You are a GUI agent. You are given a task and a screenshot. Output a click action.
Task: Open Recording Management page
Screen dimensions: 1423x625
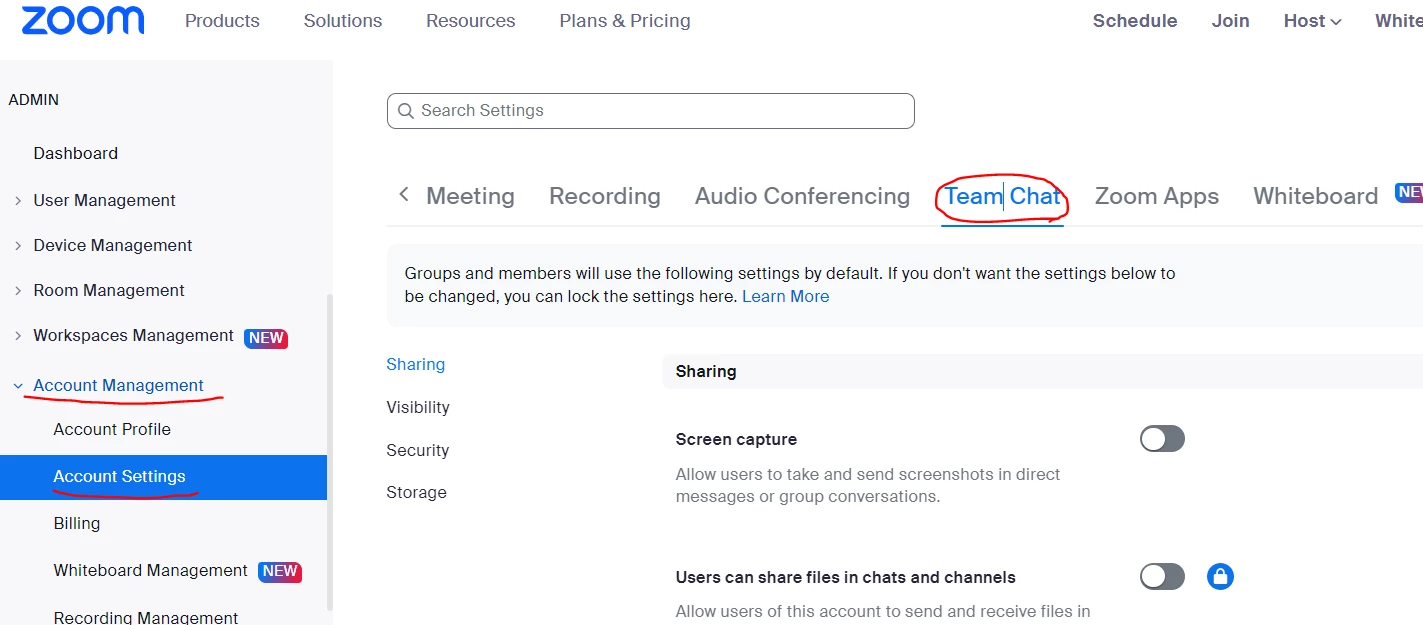(x=146, y=617)
